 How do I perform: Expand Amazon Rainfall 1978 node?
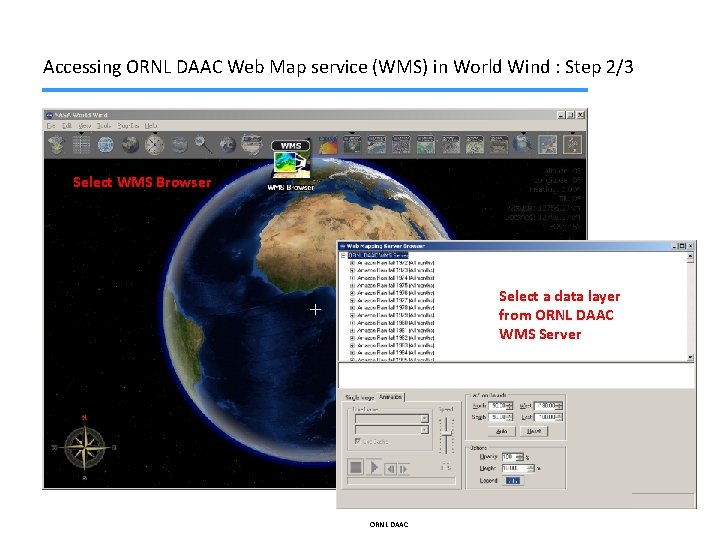(352, 308)
